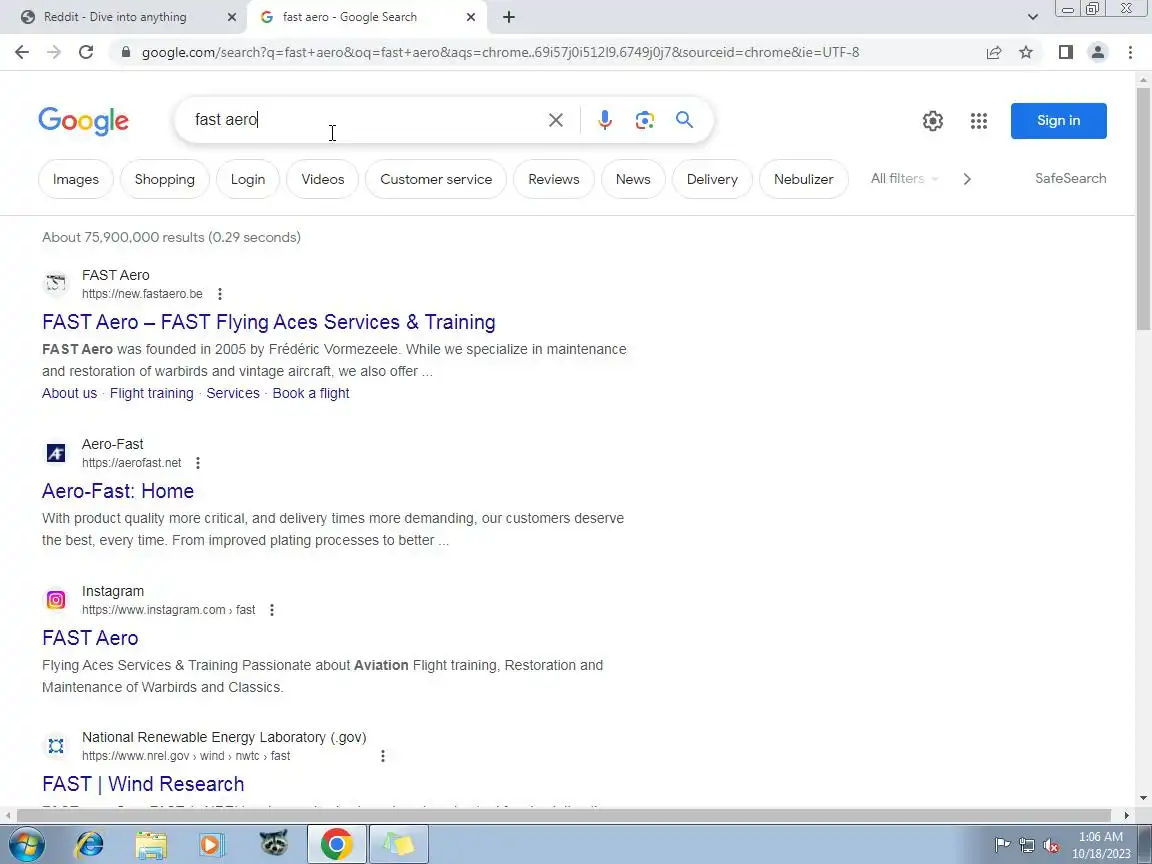The image size is (1152, 864).
Task: Open more options for Instagram result
Action: pyautogui.click(x=272, y=610)
